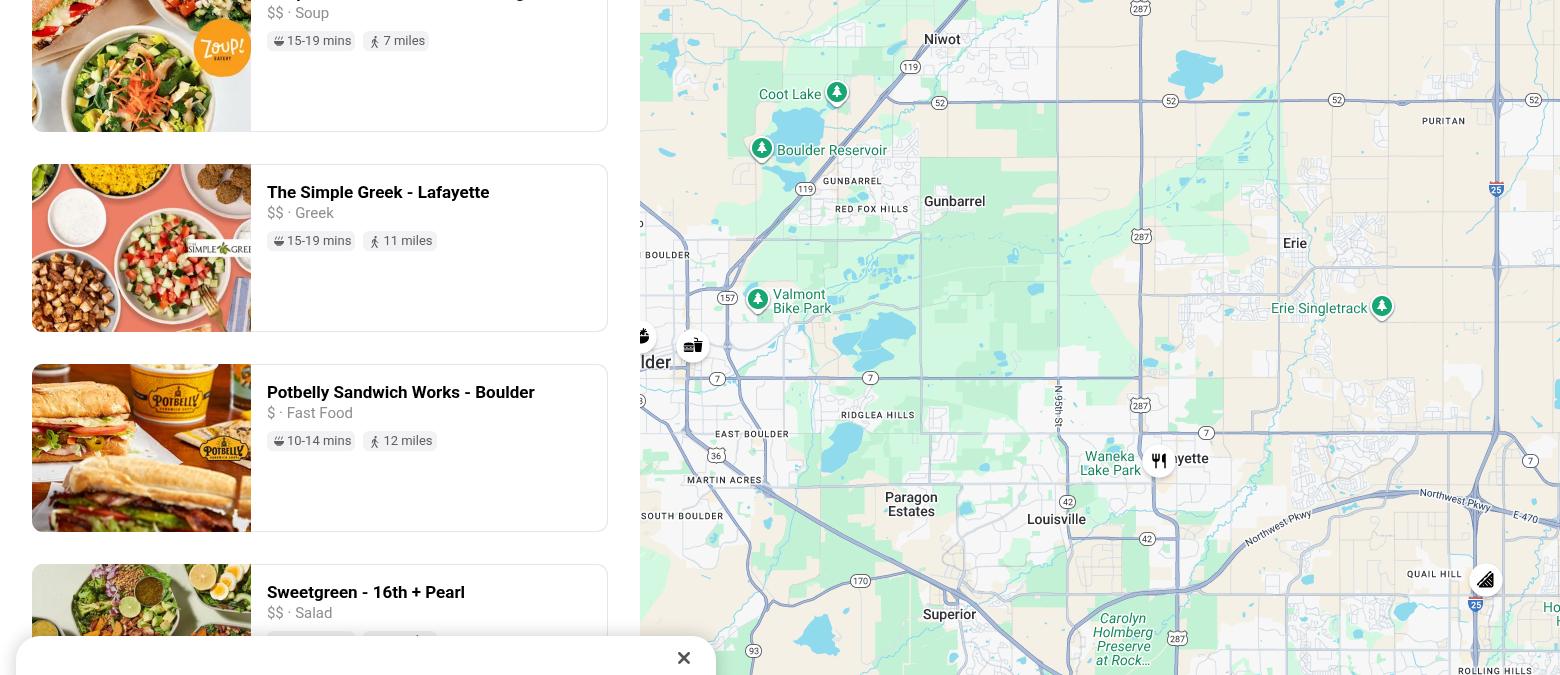Click the Puritan map label

coord(1443,121)
